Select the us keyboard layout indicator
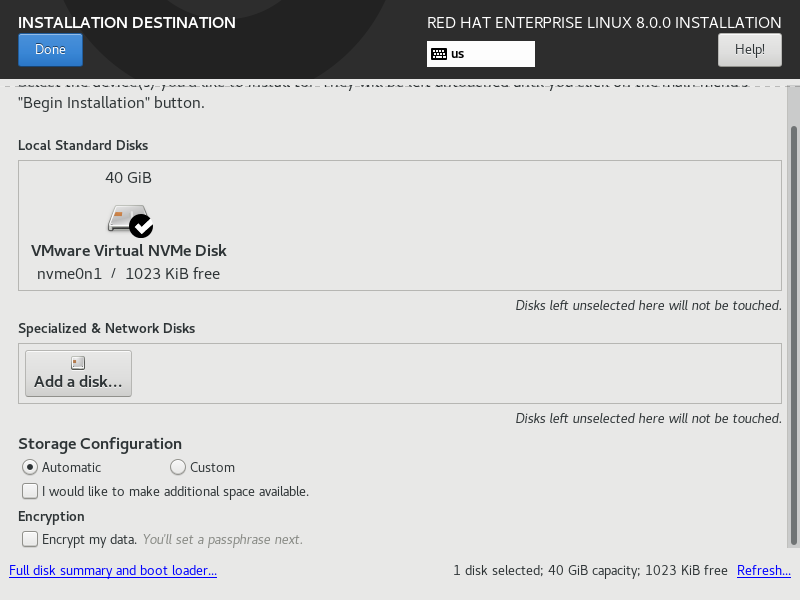Viewport: 800px width, 600px height. point(481,54)
